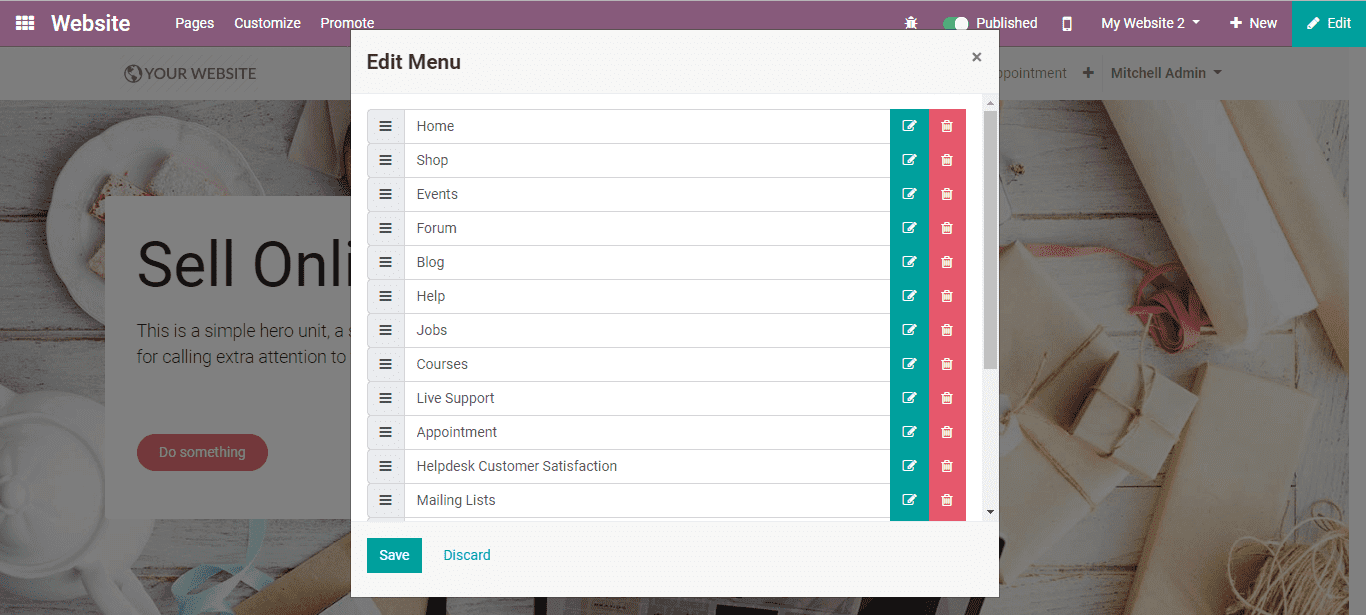Click the scrollbar up arrow

[990, 102]
